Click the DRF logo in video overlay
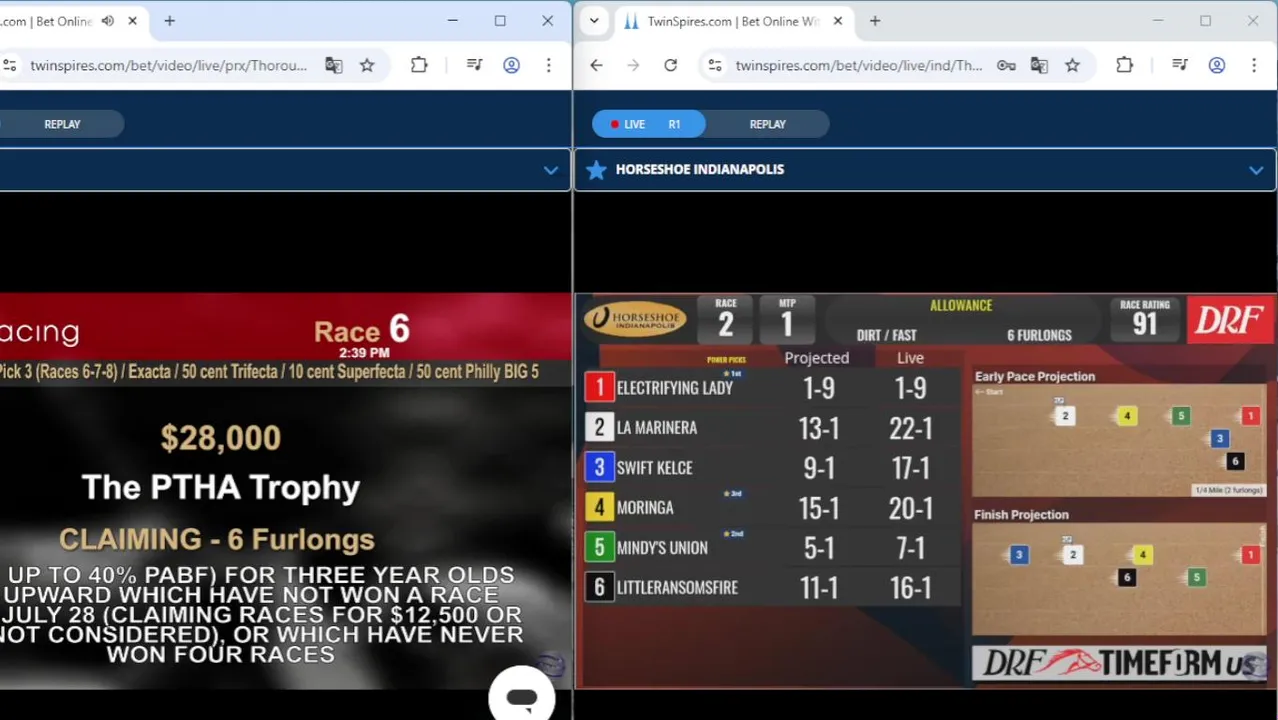Image resolution: width=1278 pixels, height=720 pixels. (x=1229, y=320)
